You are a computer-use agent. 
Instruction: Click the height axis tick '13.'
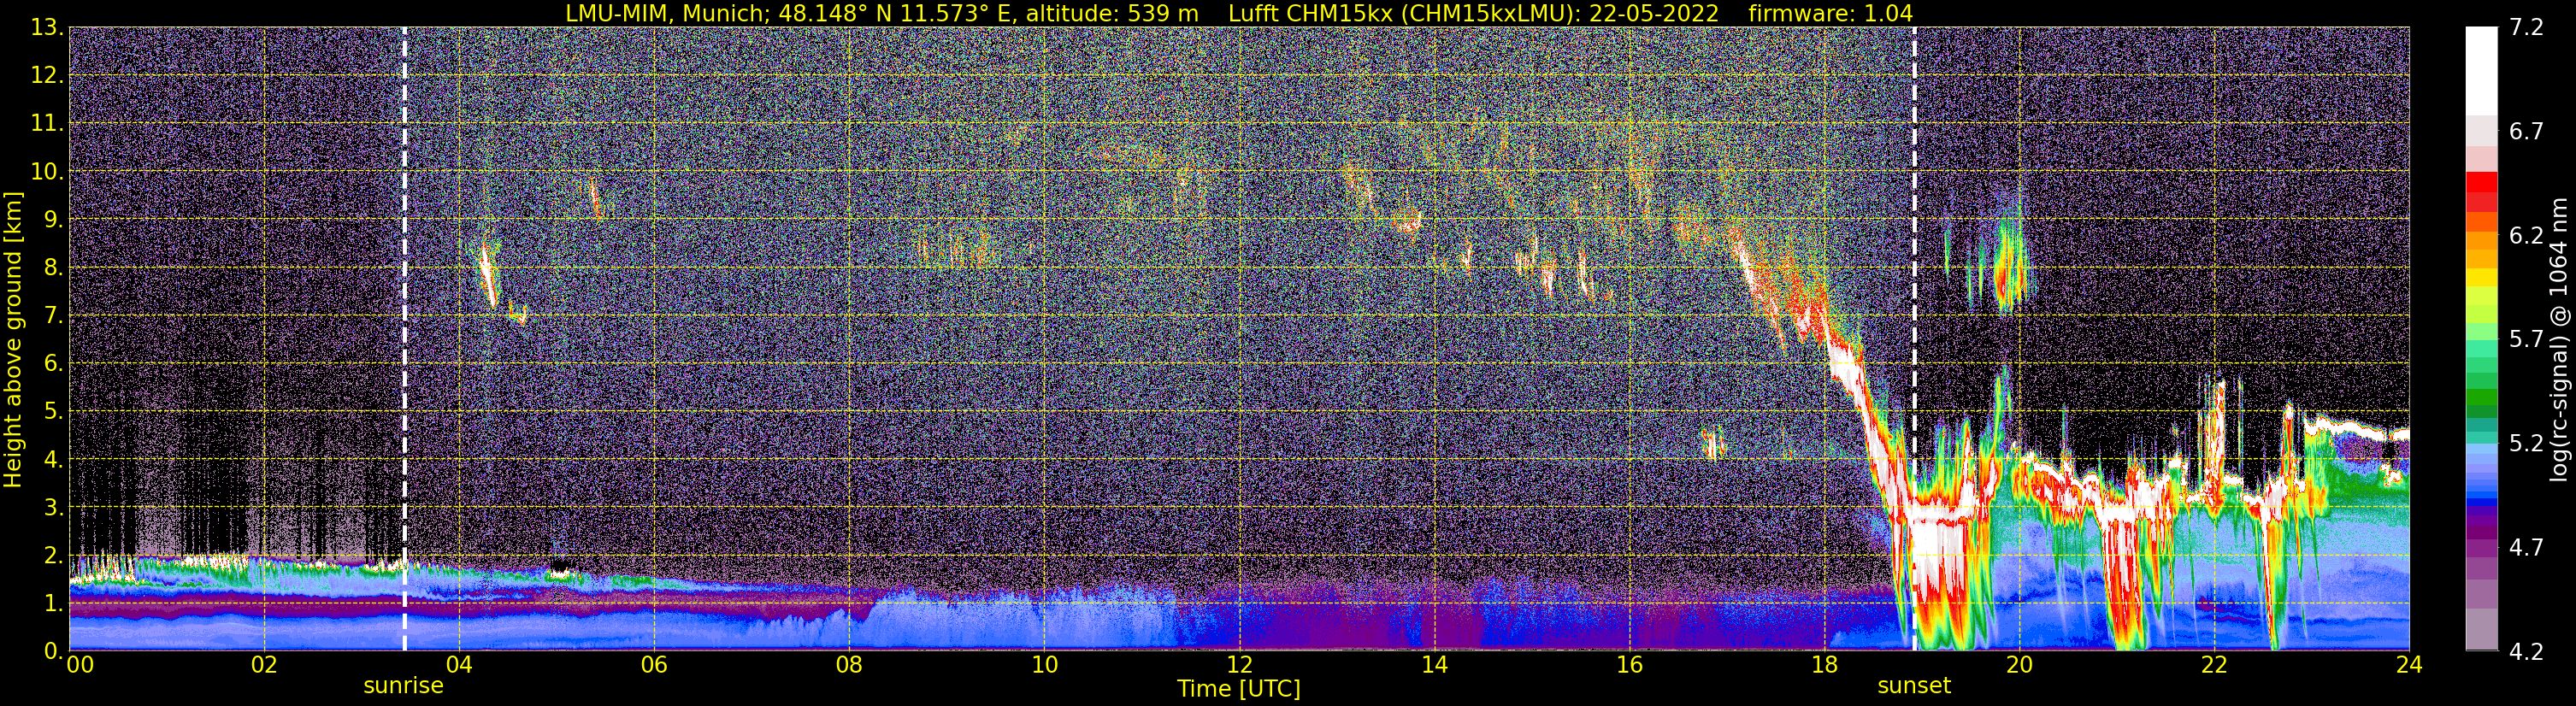tap(48, 28)
